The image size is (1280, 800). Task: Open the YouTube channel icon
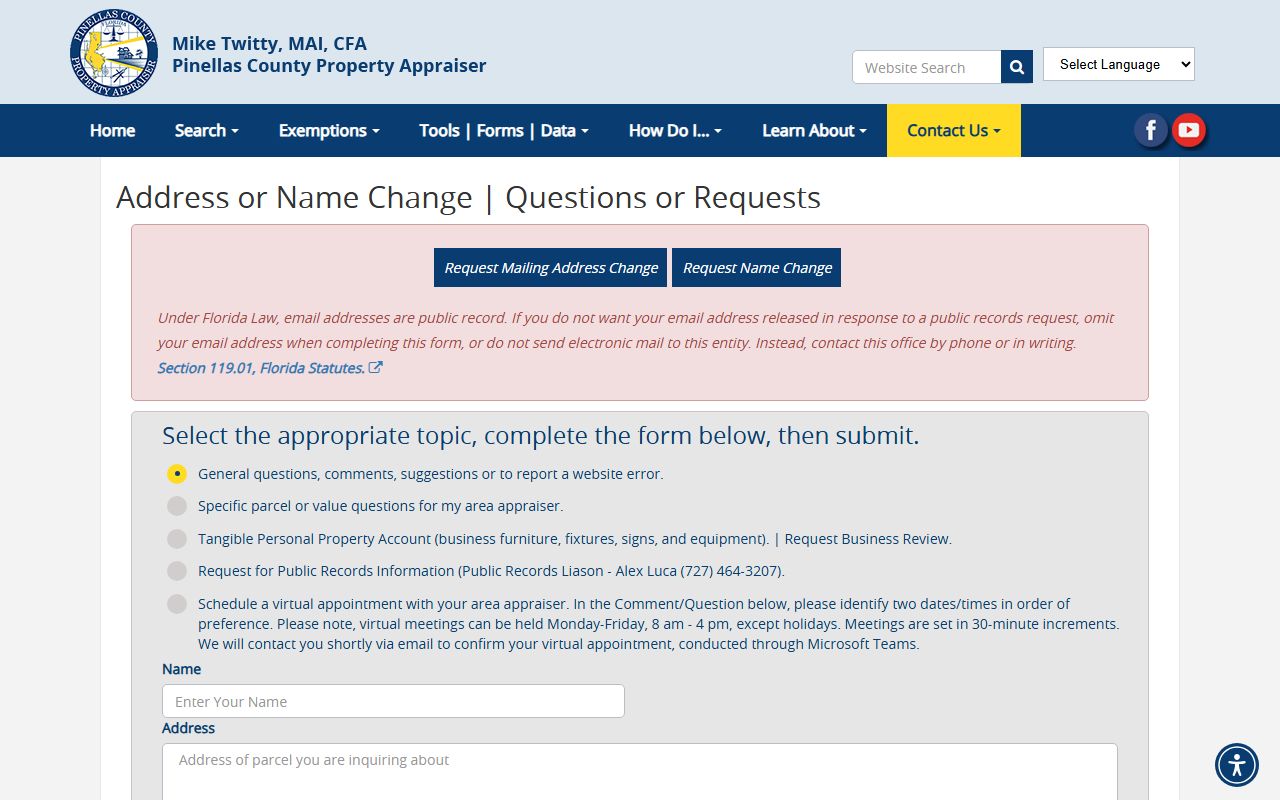(1188, 130)
